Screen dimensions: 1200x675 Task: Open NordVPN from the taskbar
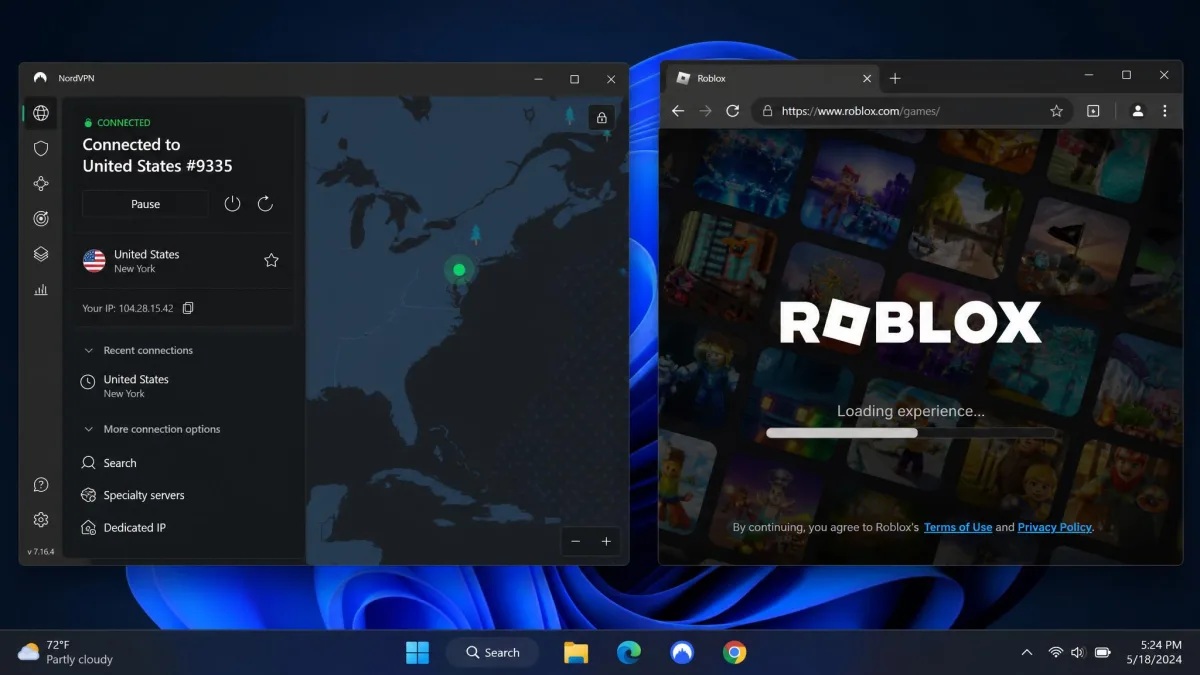coord(682,653)
